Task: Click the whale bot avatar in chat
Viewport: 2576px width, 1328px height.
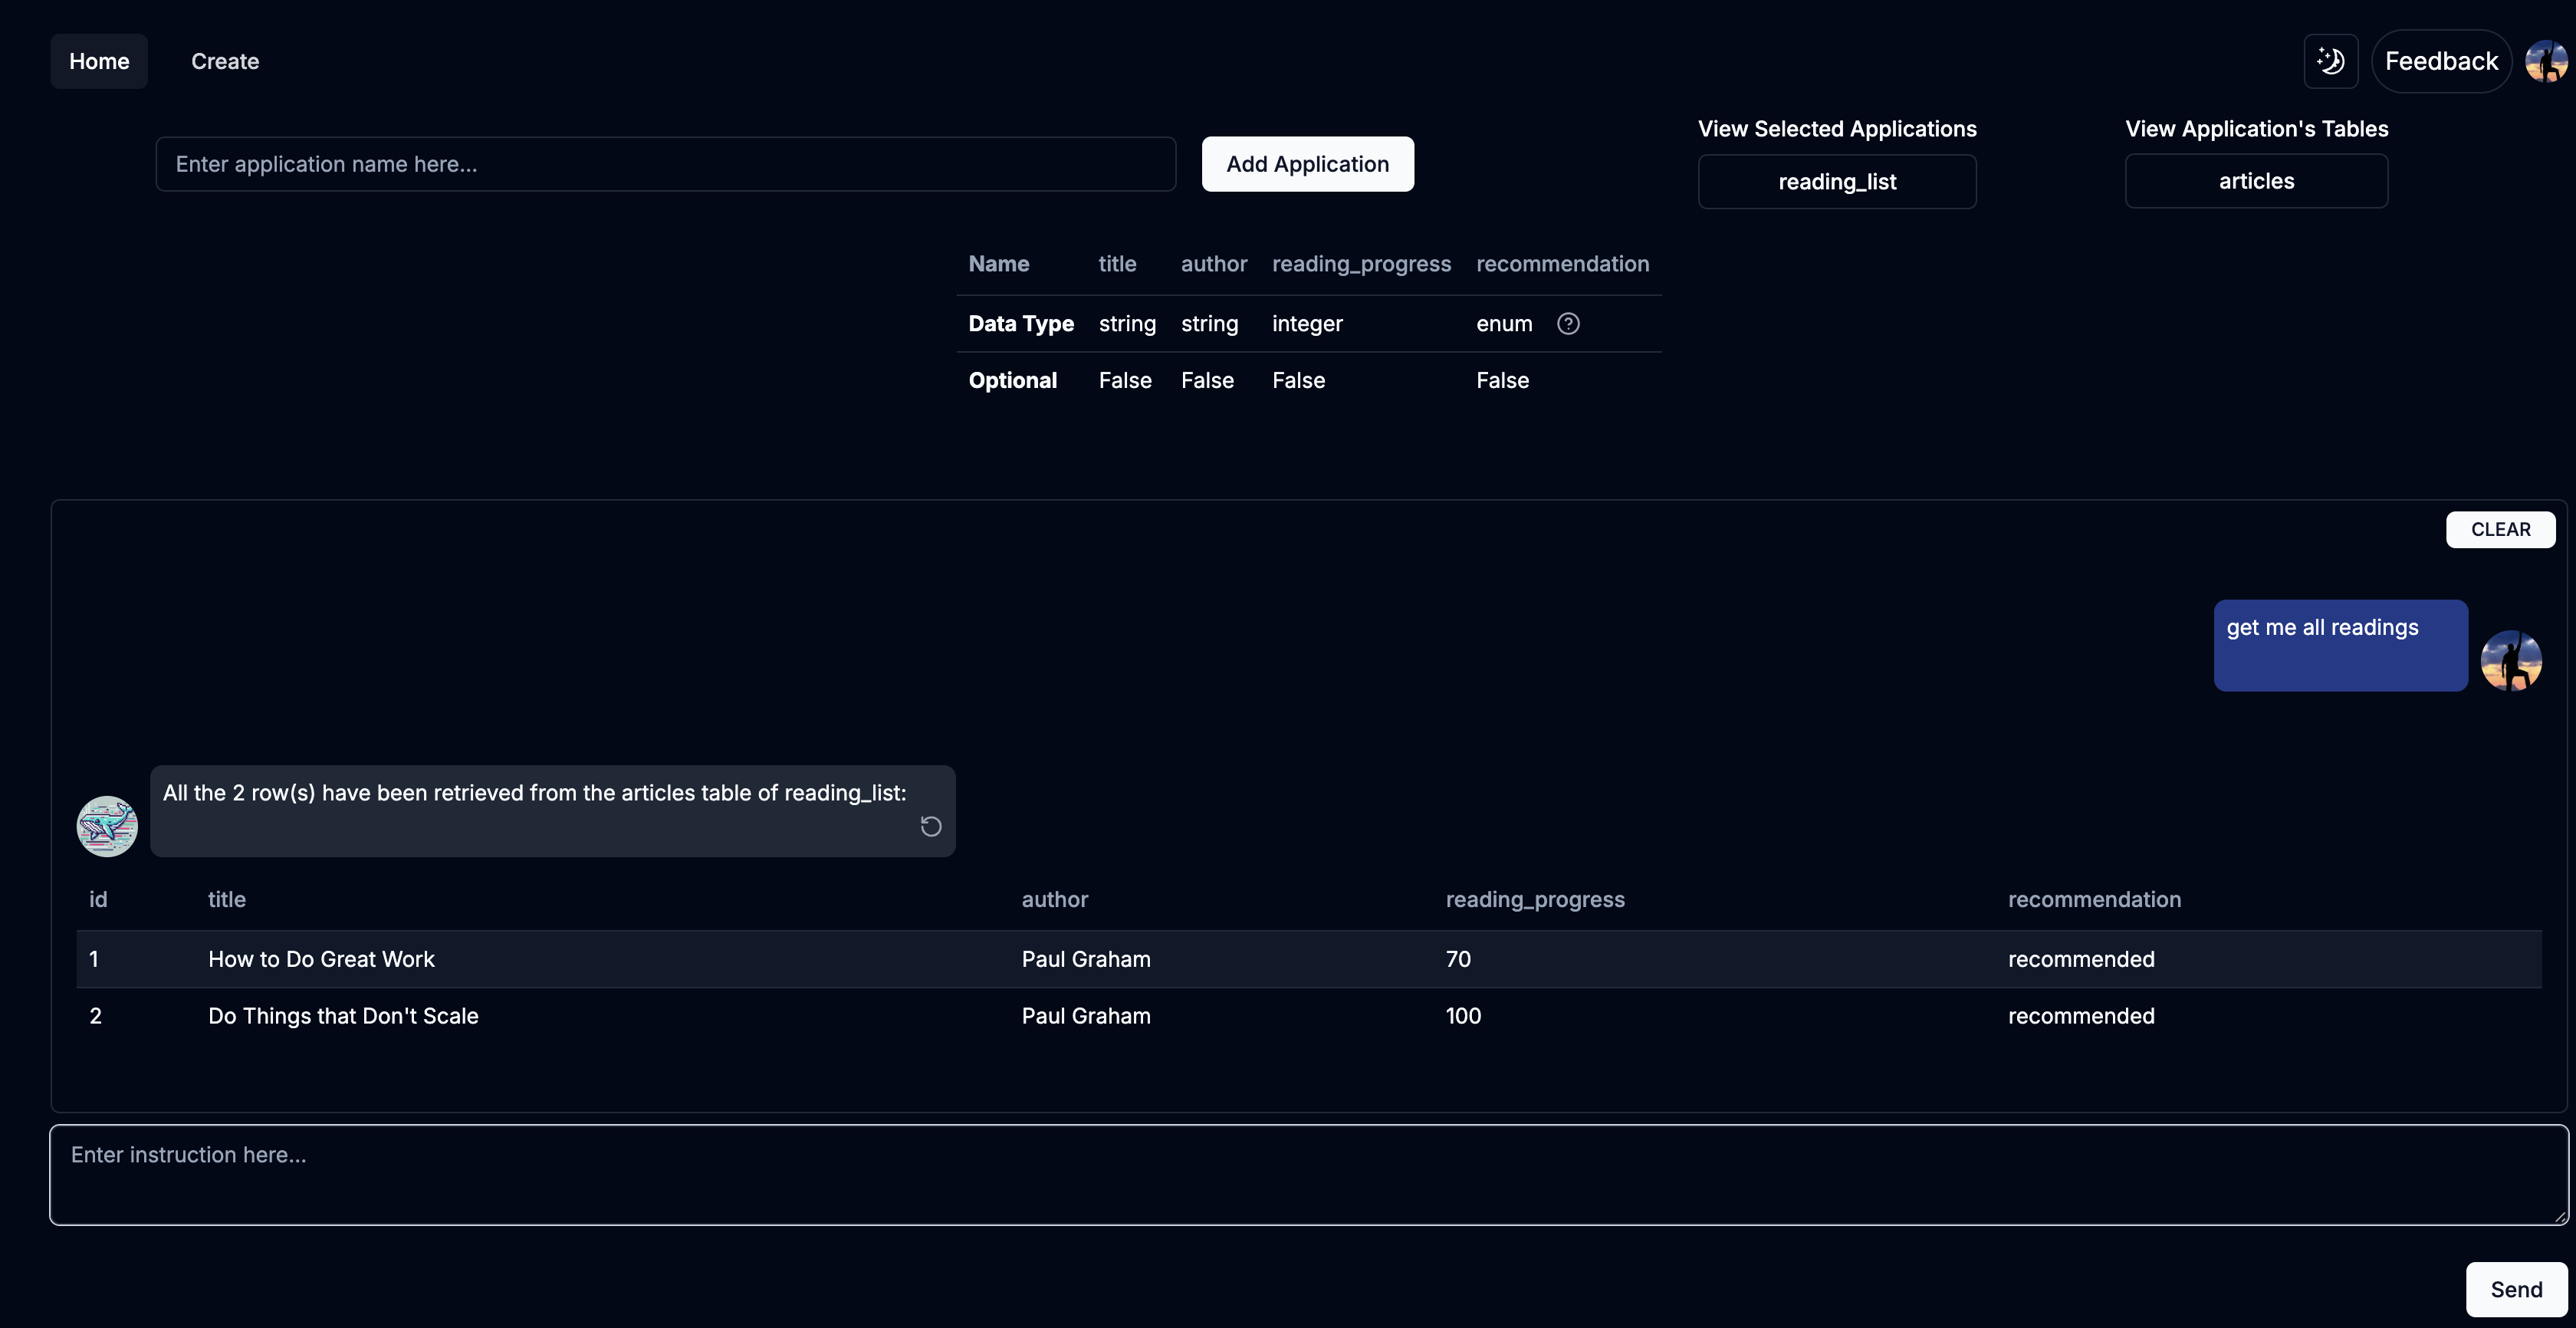Action: coord(107,826)
